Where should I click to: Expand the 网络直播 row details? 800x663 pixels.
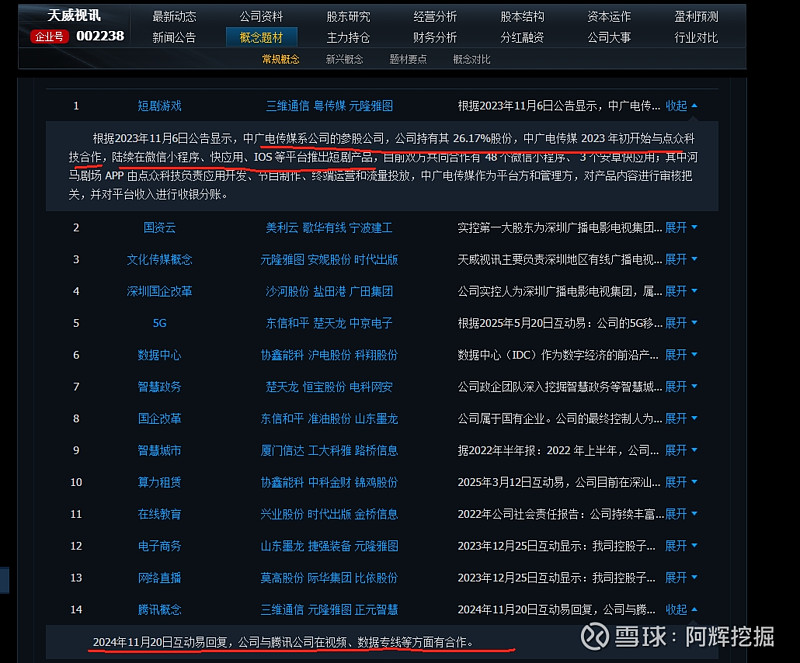pyautogui.click(x=681, y=578)
